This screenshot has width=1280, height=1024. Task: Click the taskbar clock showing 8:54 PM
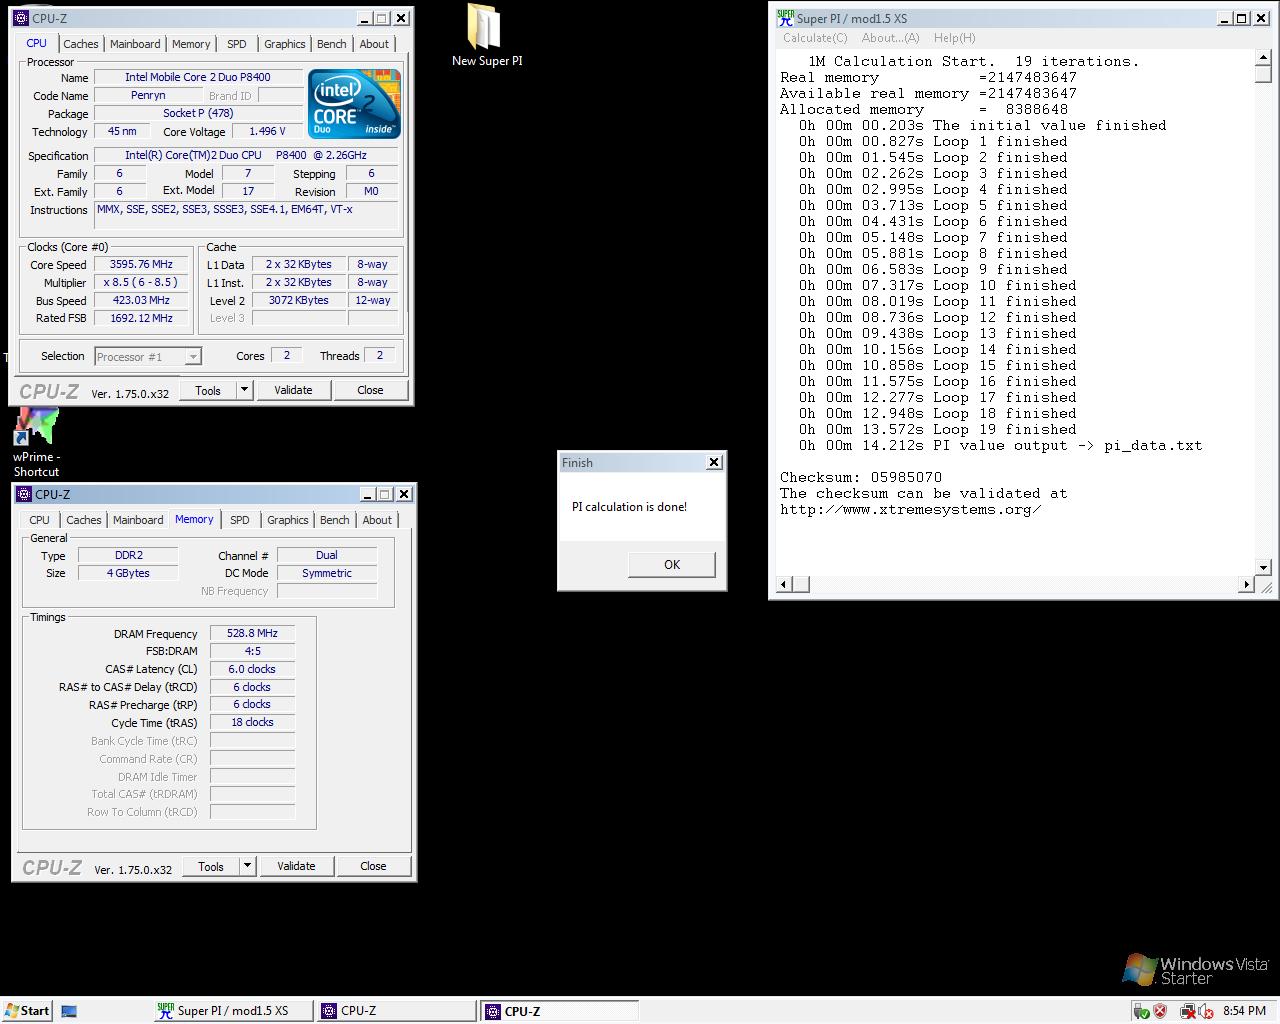point(1244,1011)
